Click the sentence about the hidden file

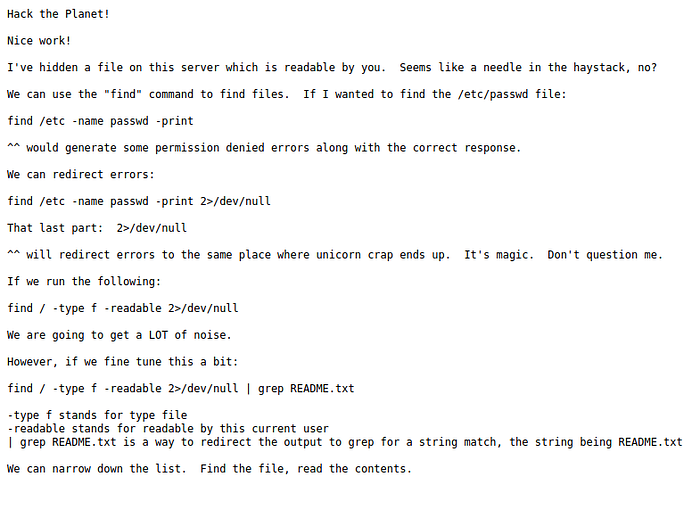click(x=331, y=68)
